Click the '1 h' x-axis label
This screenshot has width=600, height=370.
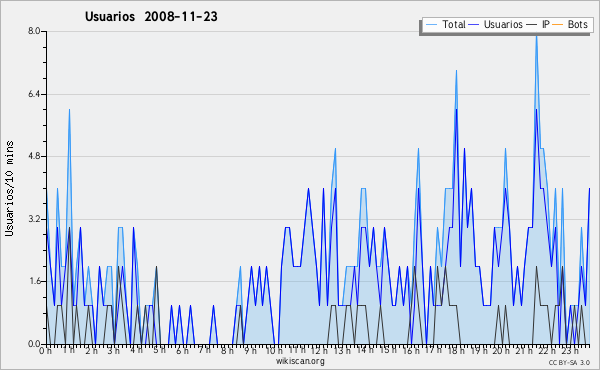tap(69, 350)
